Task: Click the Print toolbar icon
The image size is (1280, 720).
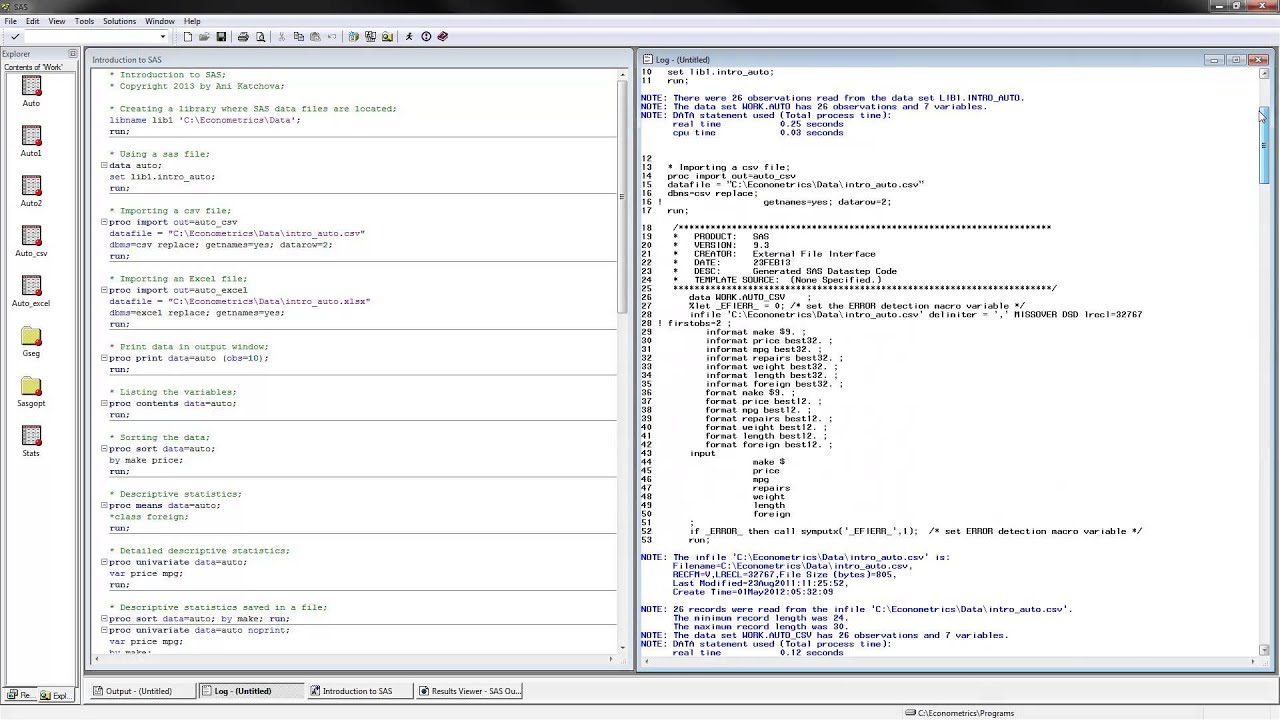Action: (x=243, y=37)
